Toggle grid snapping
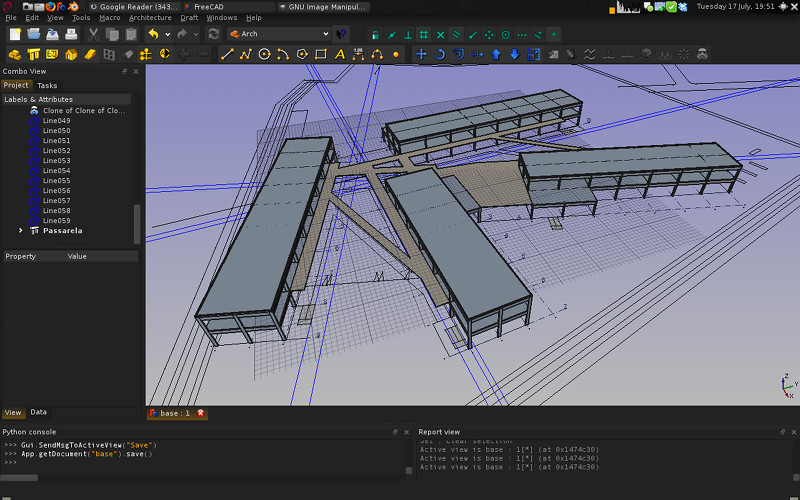 (x=423, y=35)
